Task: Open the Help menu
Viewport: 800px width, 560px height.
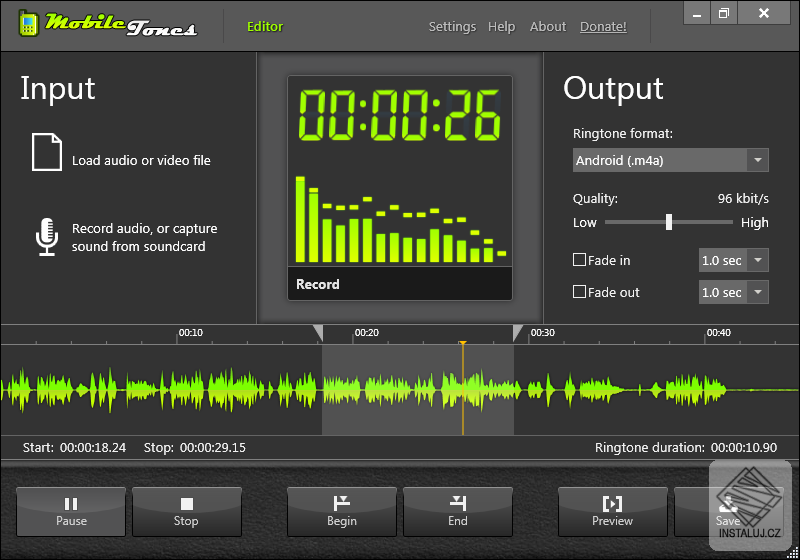Action: point(502,27)
